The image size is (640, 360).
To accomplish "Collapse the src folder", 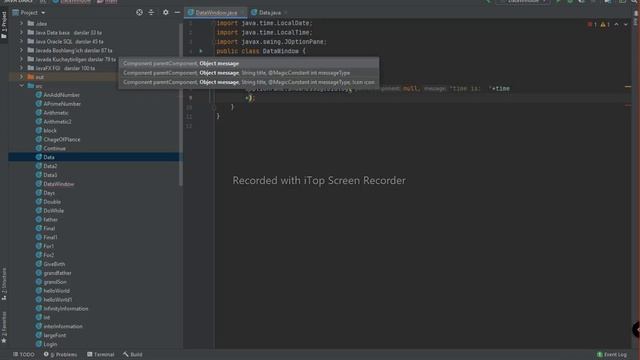I will point(21,86).
